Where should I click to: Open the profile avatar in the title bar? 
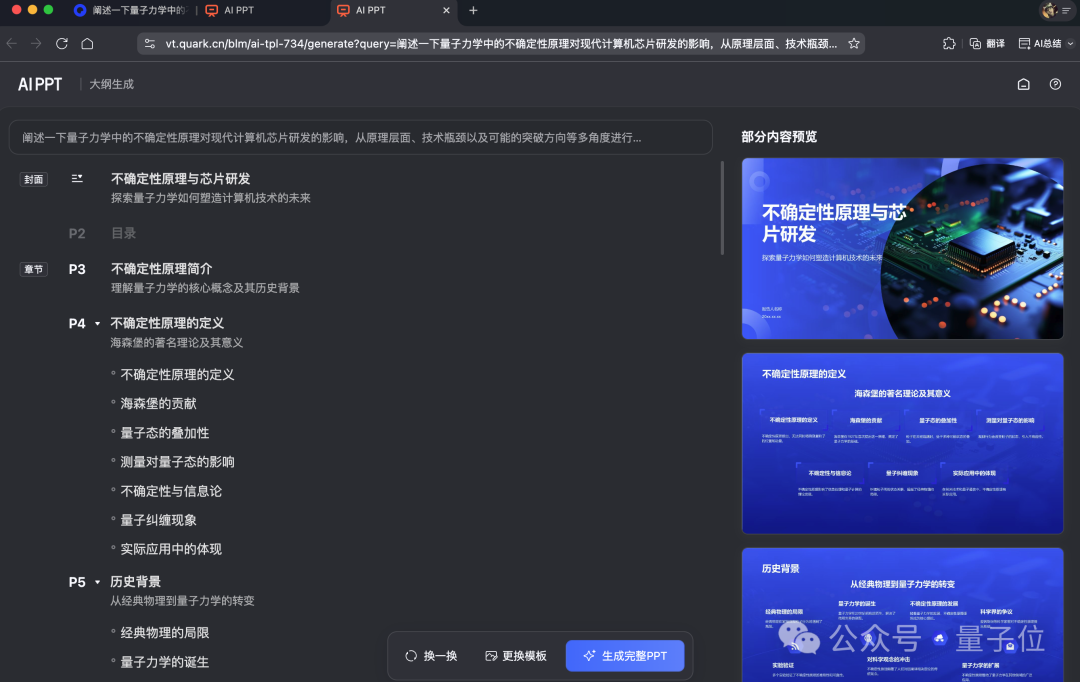1049,10
